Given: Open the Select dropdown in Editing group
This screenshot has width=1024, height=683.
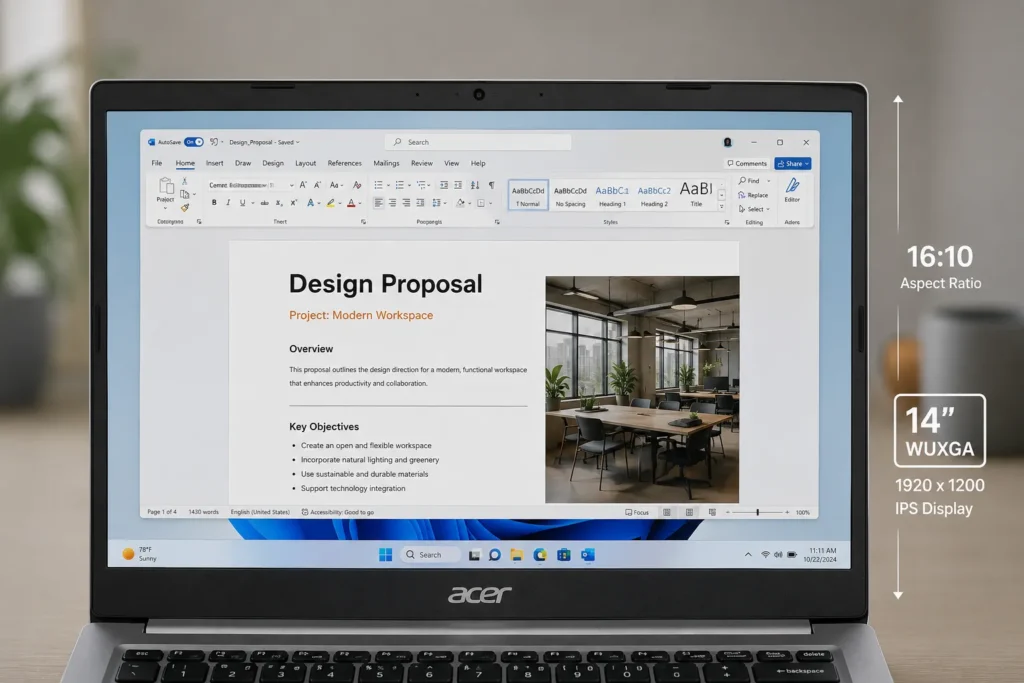Looking at the screenshot, I should (754, 209).
